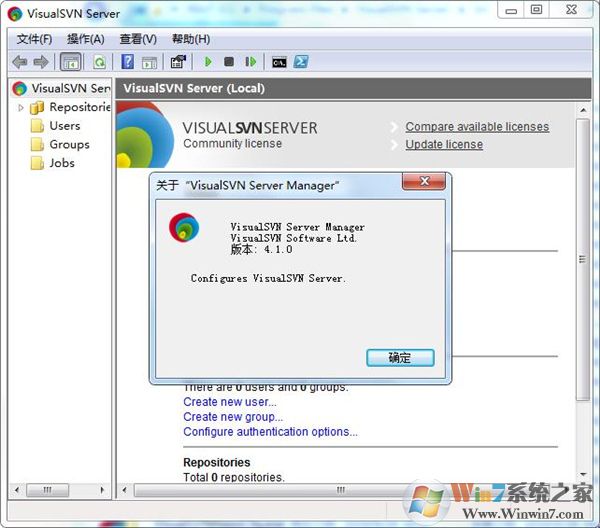Launch the PowerShell toolbar icon

(x=301, y=62)
